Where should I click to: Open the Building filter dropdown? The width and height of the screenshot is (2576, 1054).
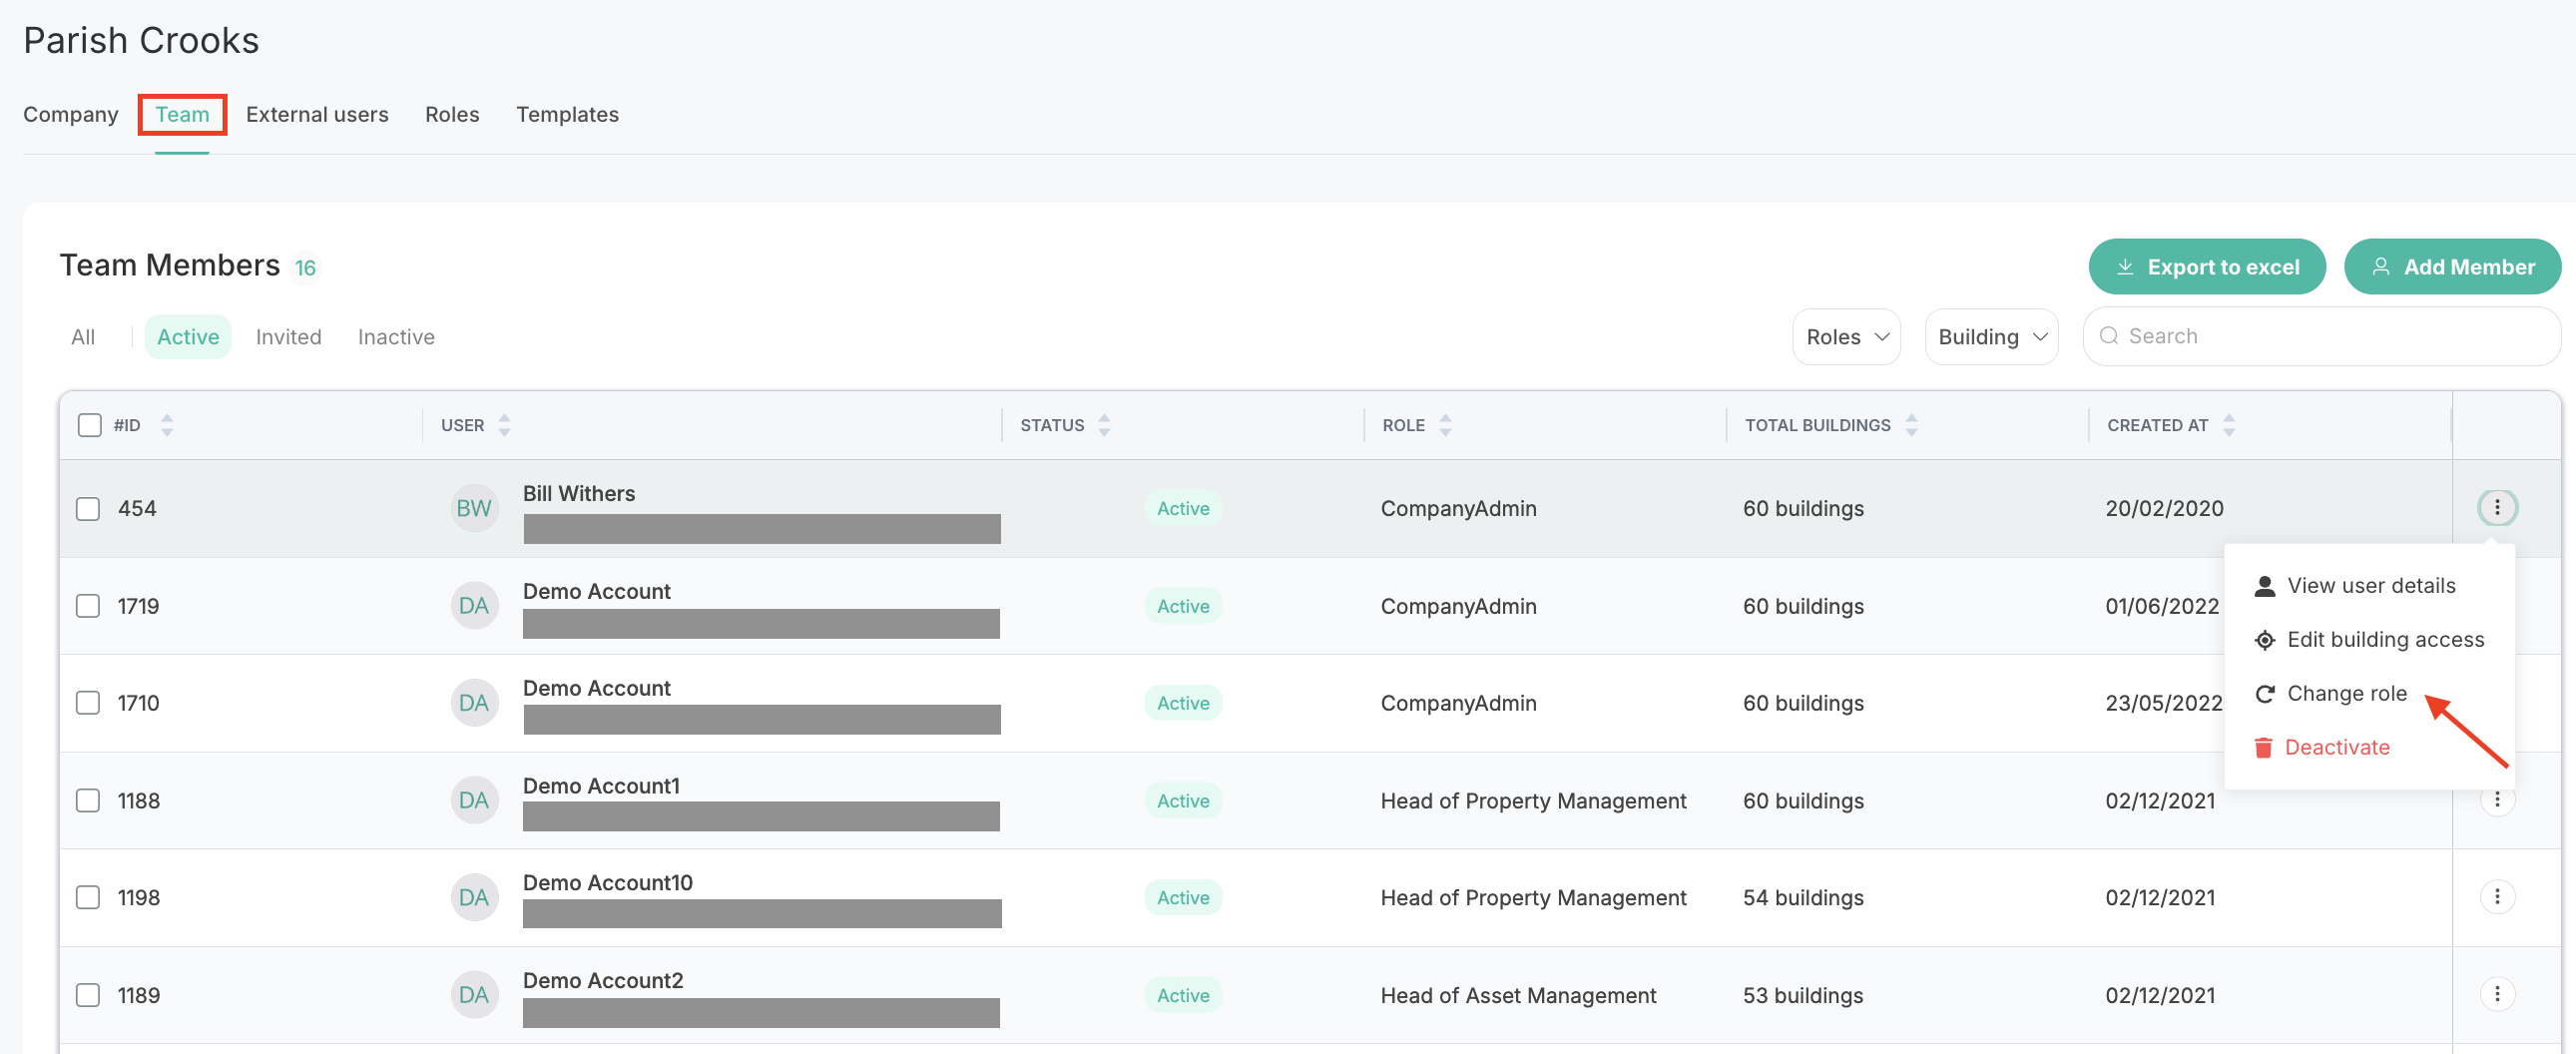click(1991, 337)
